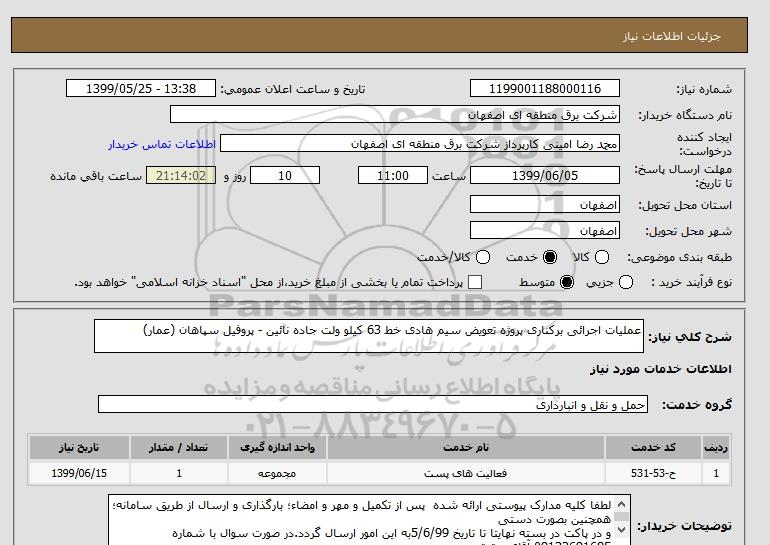Image resolution: width=770 pixels, height=545 pixels.
Task: Click the اطلاعات خدمات مورد نیاز section heading
Action: (x=660, y=369)
